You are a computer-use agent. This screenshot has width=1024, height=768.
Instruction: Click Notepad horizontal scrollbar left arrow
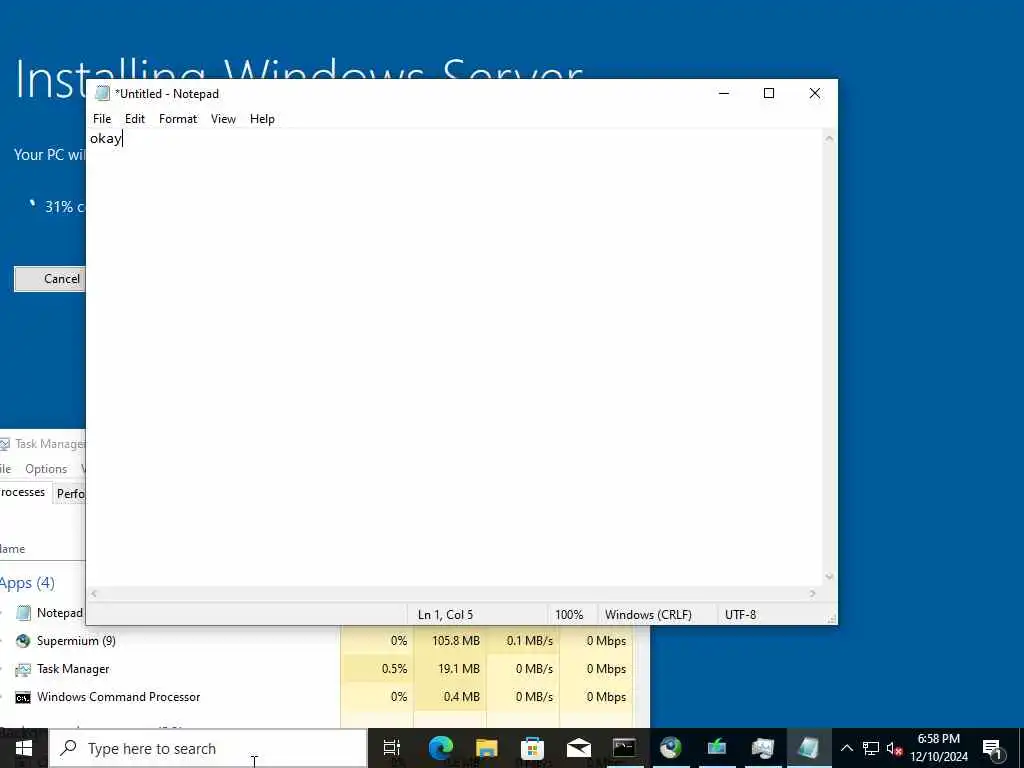[94, 594]
